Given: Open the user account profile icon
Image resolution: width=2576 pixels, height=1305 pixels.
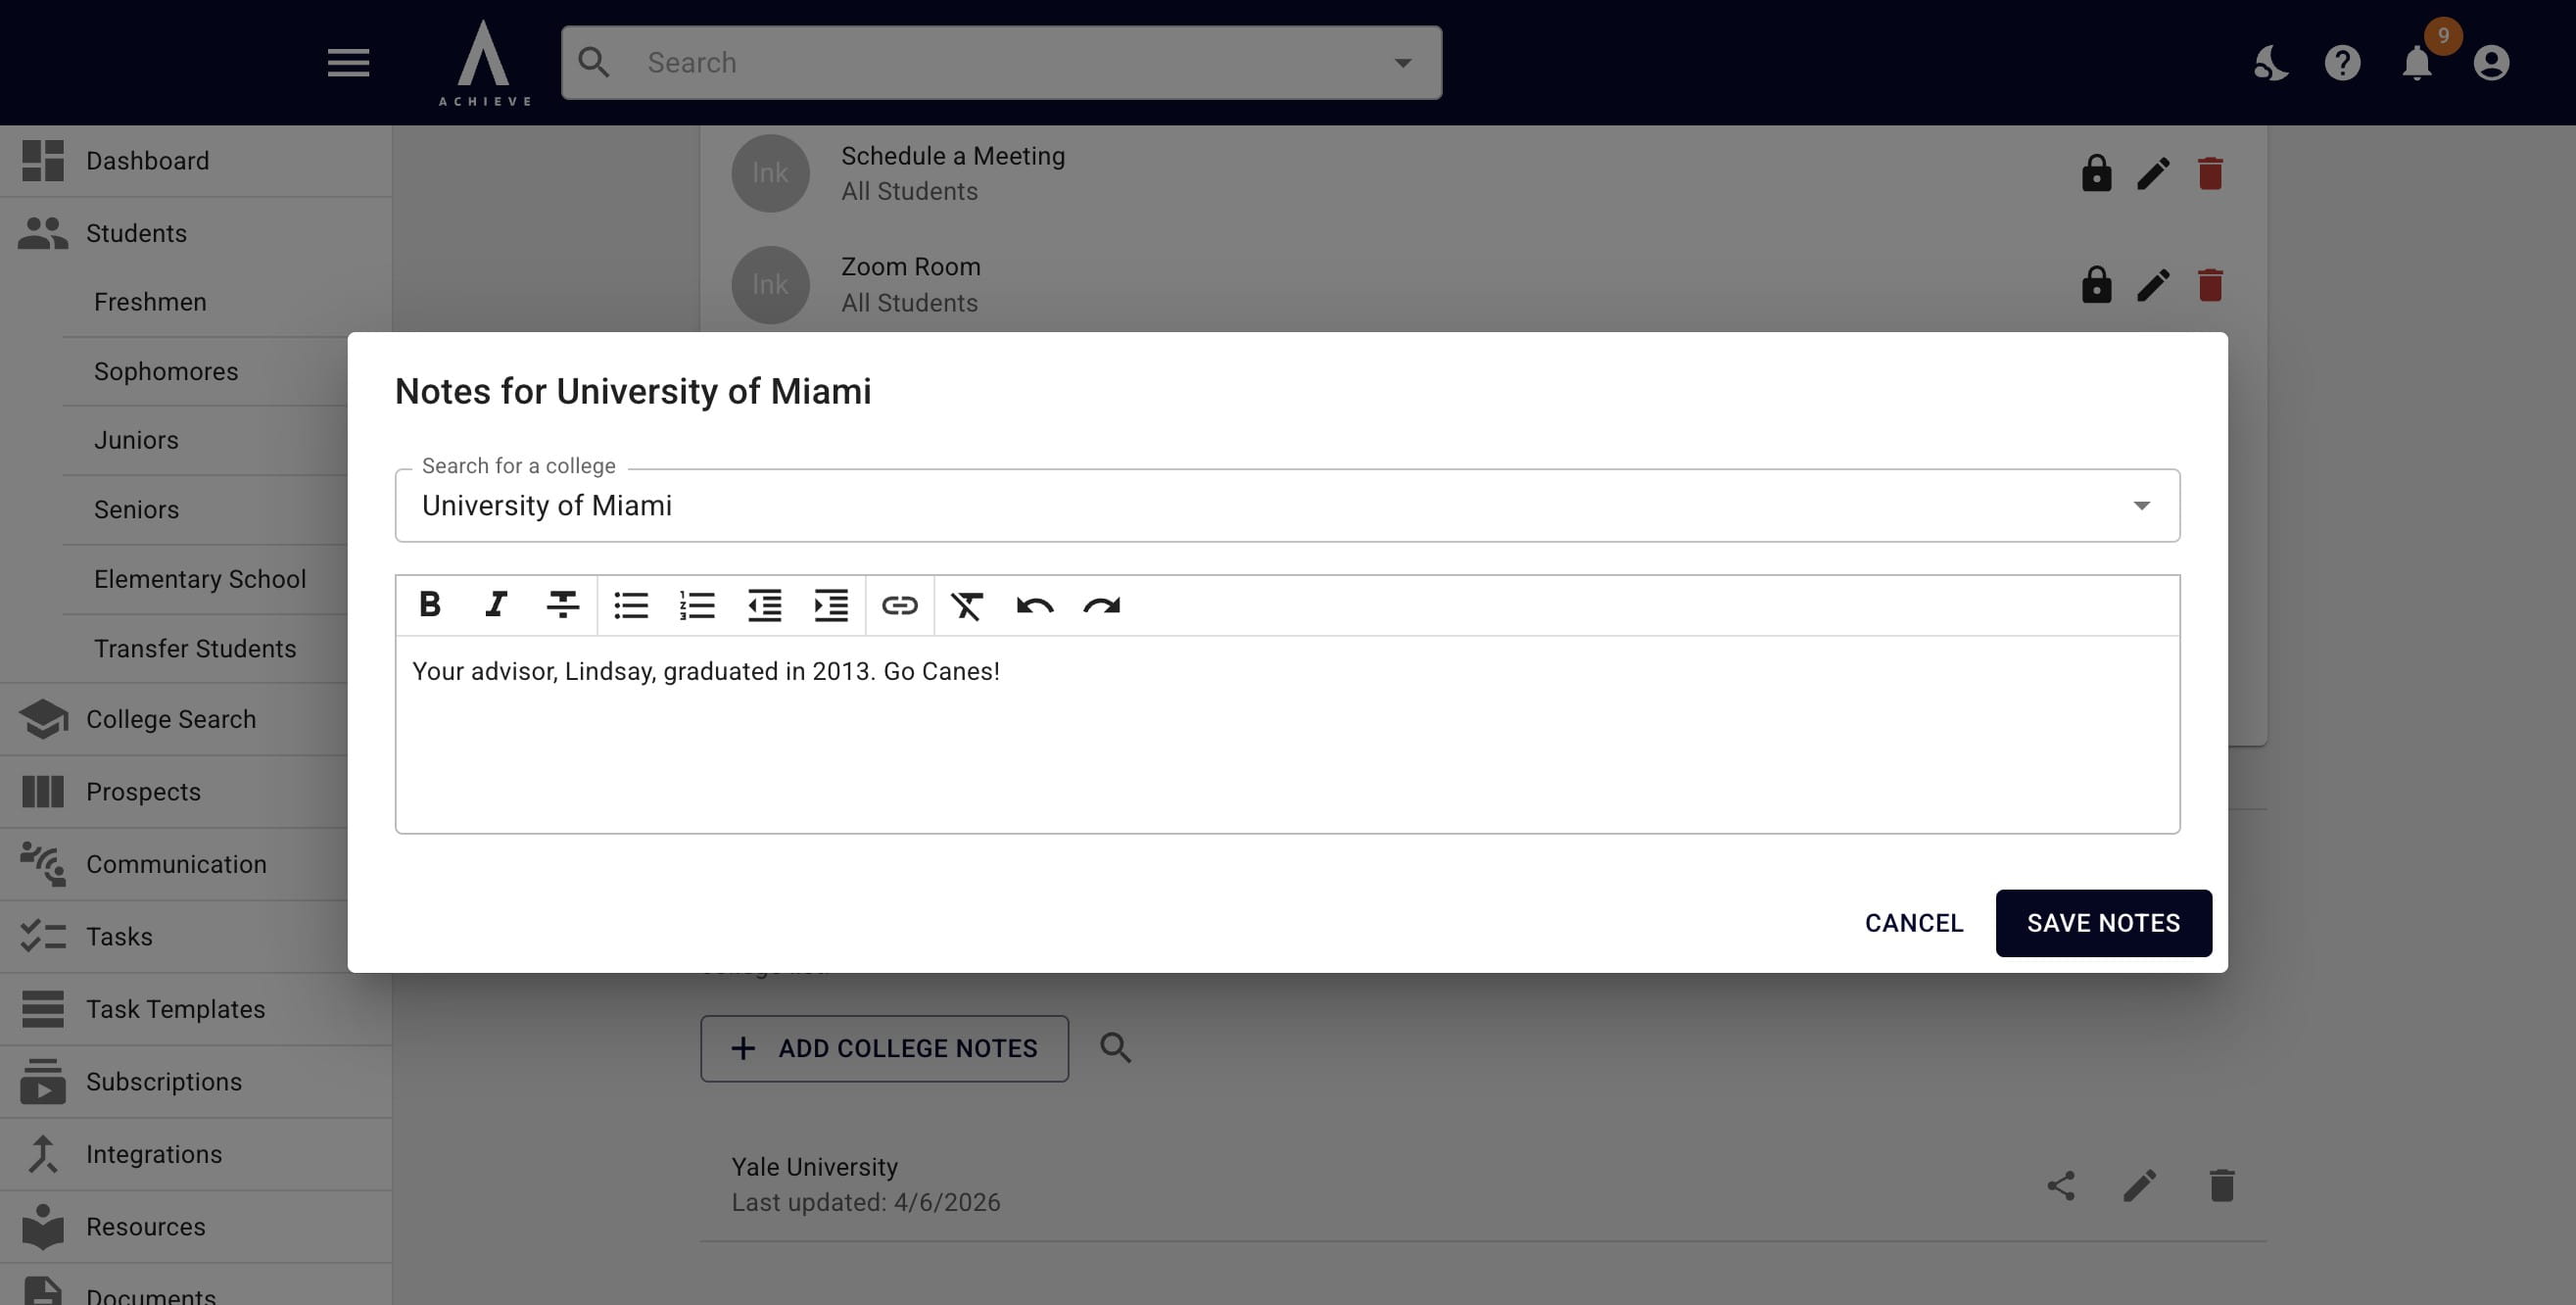Looking at the screenshot, I should [2491, 63].
